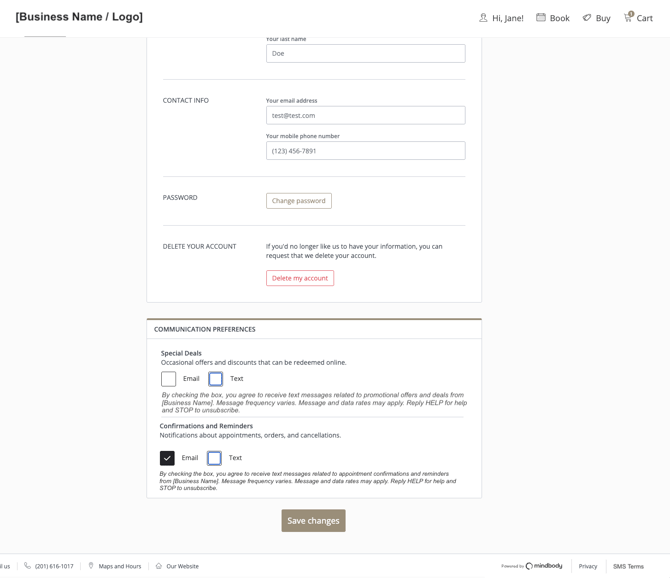Click the COMMUNICATION PREFERENCES heading text
Image resolution: width=670 pixels, height=578 pixels.
205,329
